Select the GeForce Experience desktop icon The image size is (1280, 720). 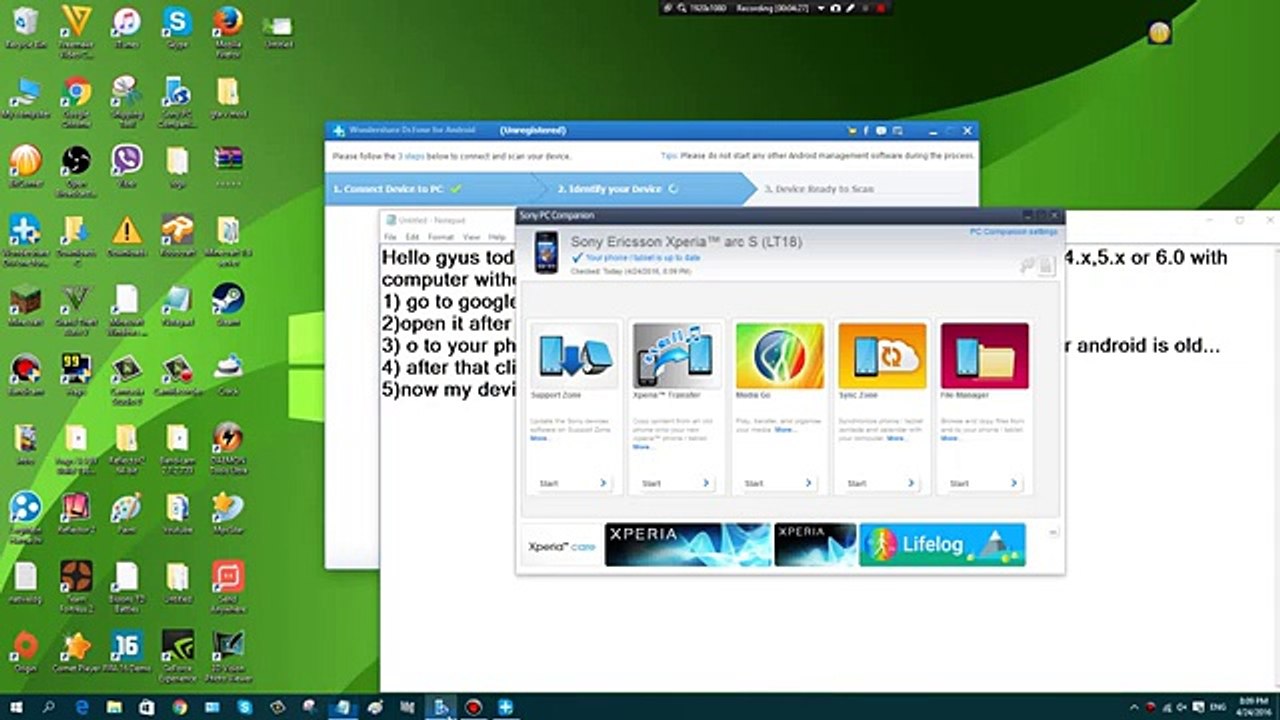point(178,655)
